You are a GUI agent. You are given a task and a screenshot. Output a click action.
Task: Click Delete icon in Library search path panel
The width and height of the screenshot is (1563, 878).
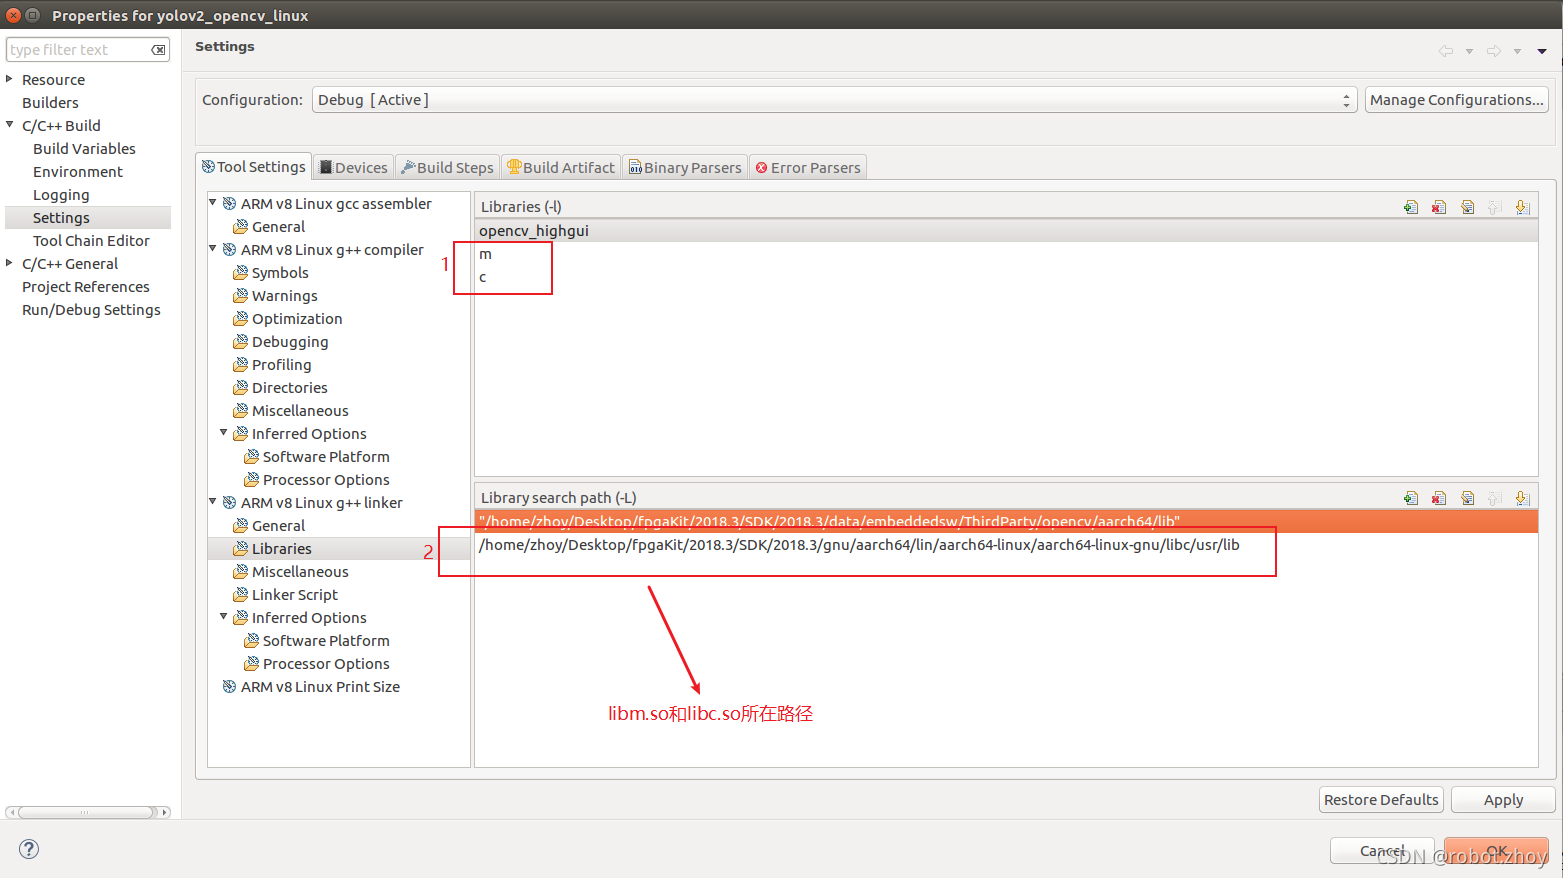(1439, 497)
